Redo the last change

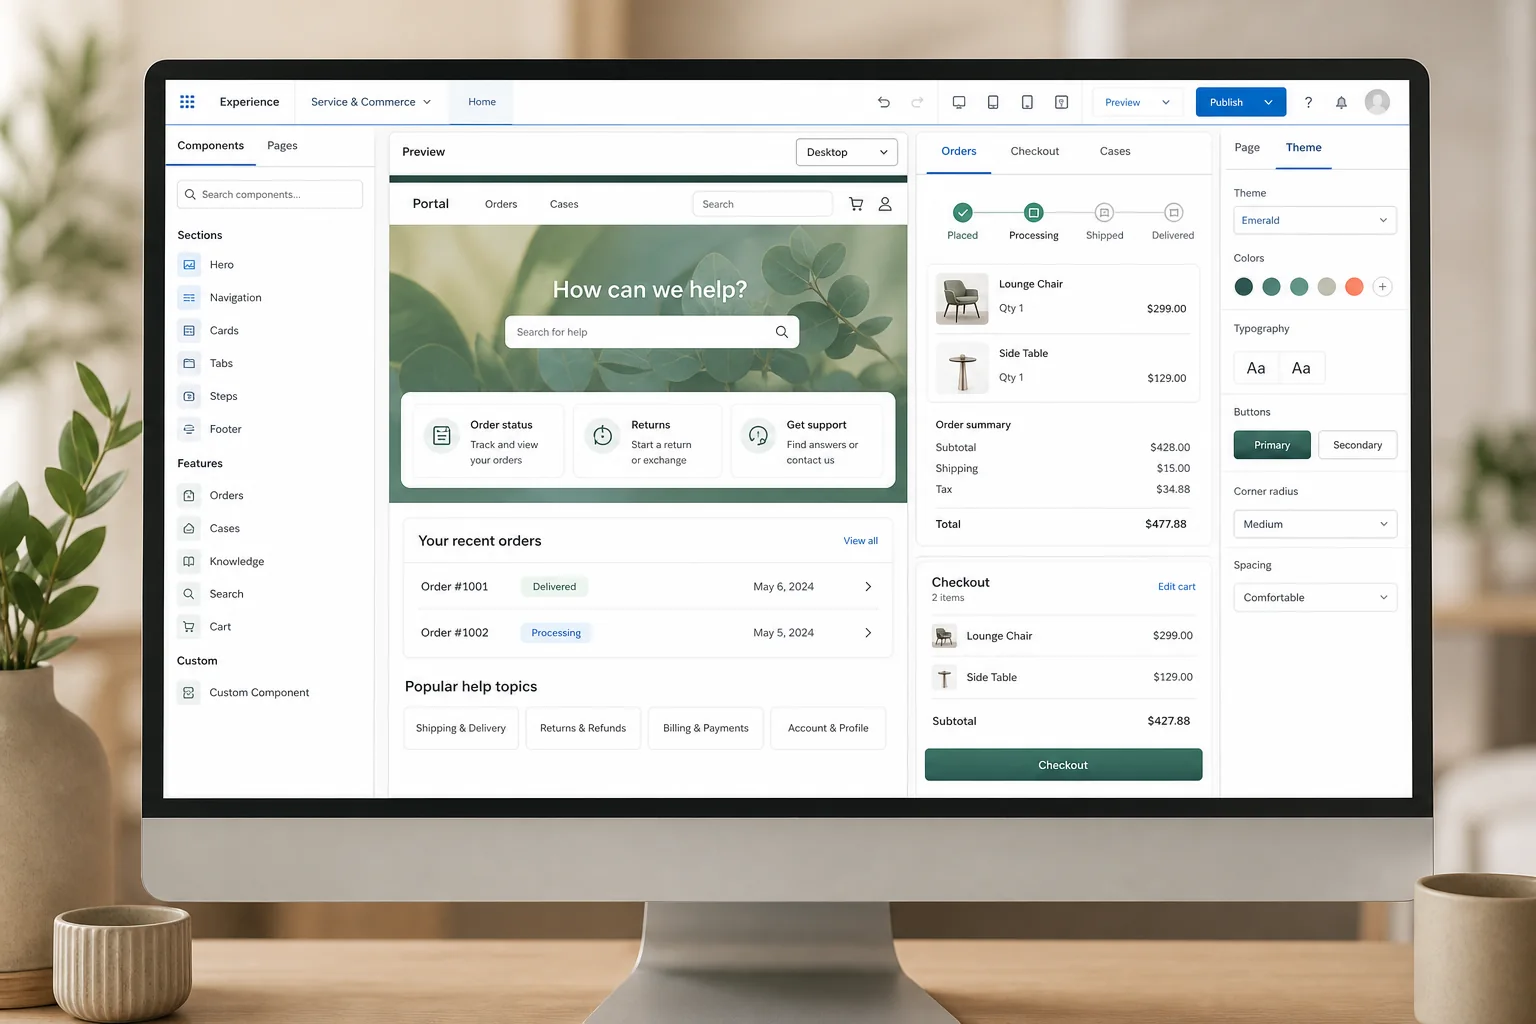[x=917, y=102]
